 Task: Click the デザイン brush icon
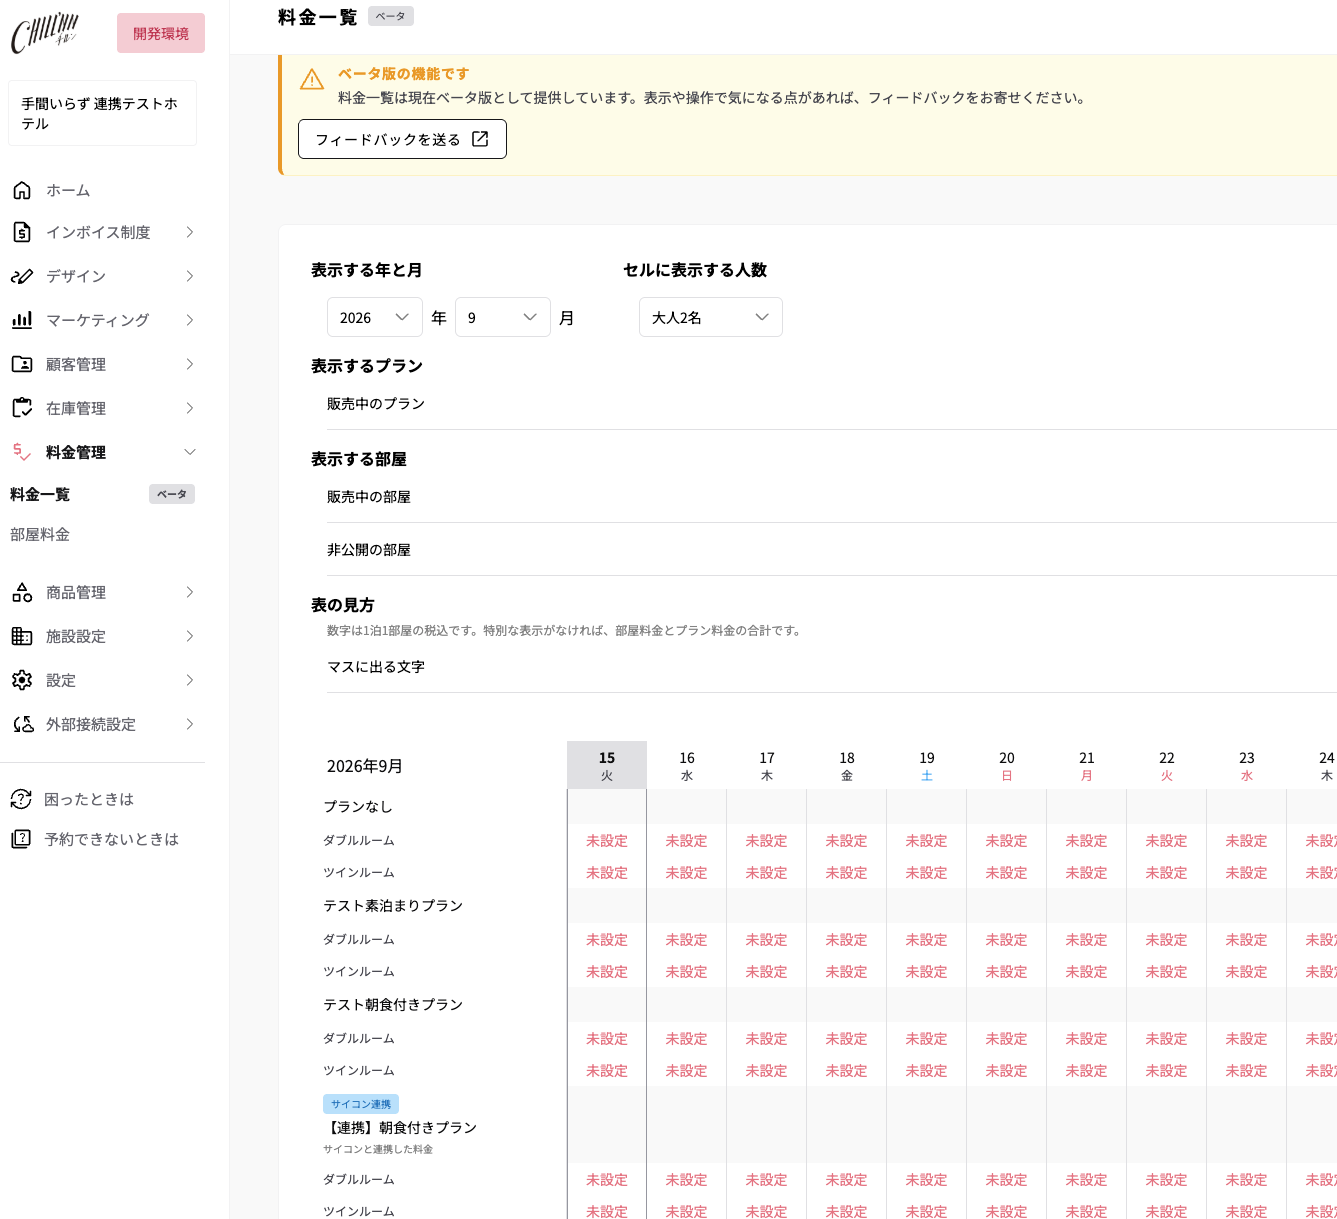[x=22, y=276]
